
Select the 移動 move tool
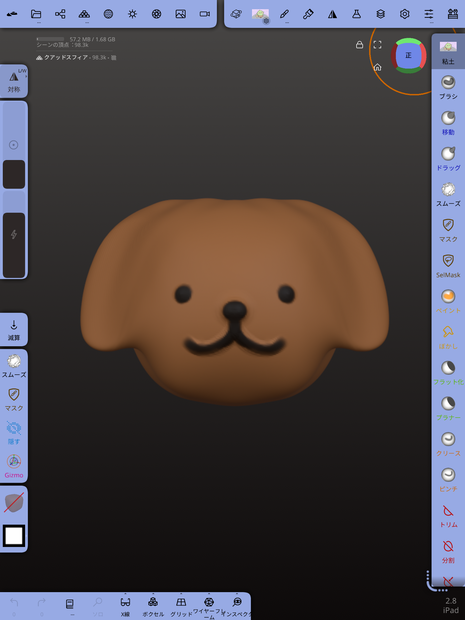point(448,123)
